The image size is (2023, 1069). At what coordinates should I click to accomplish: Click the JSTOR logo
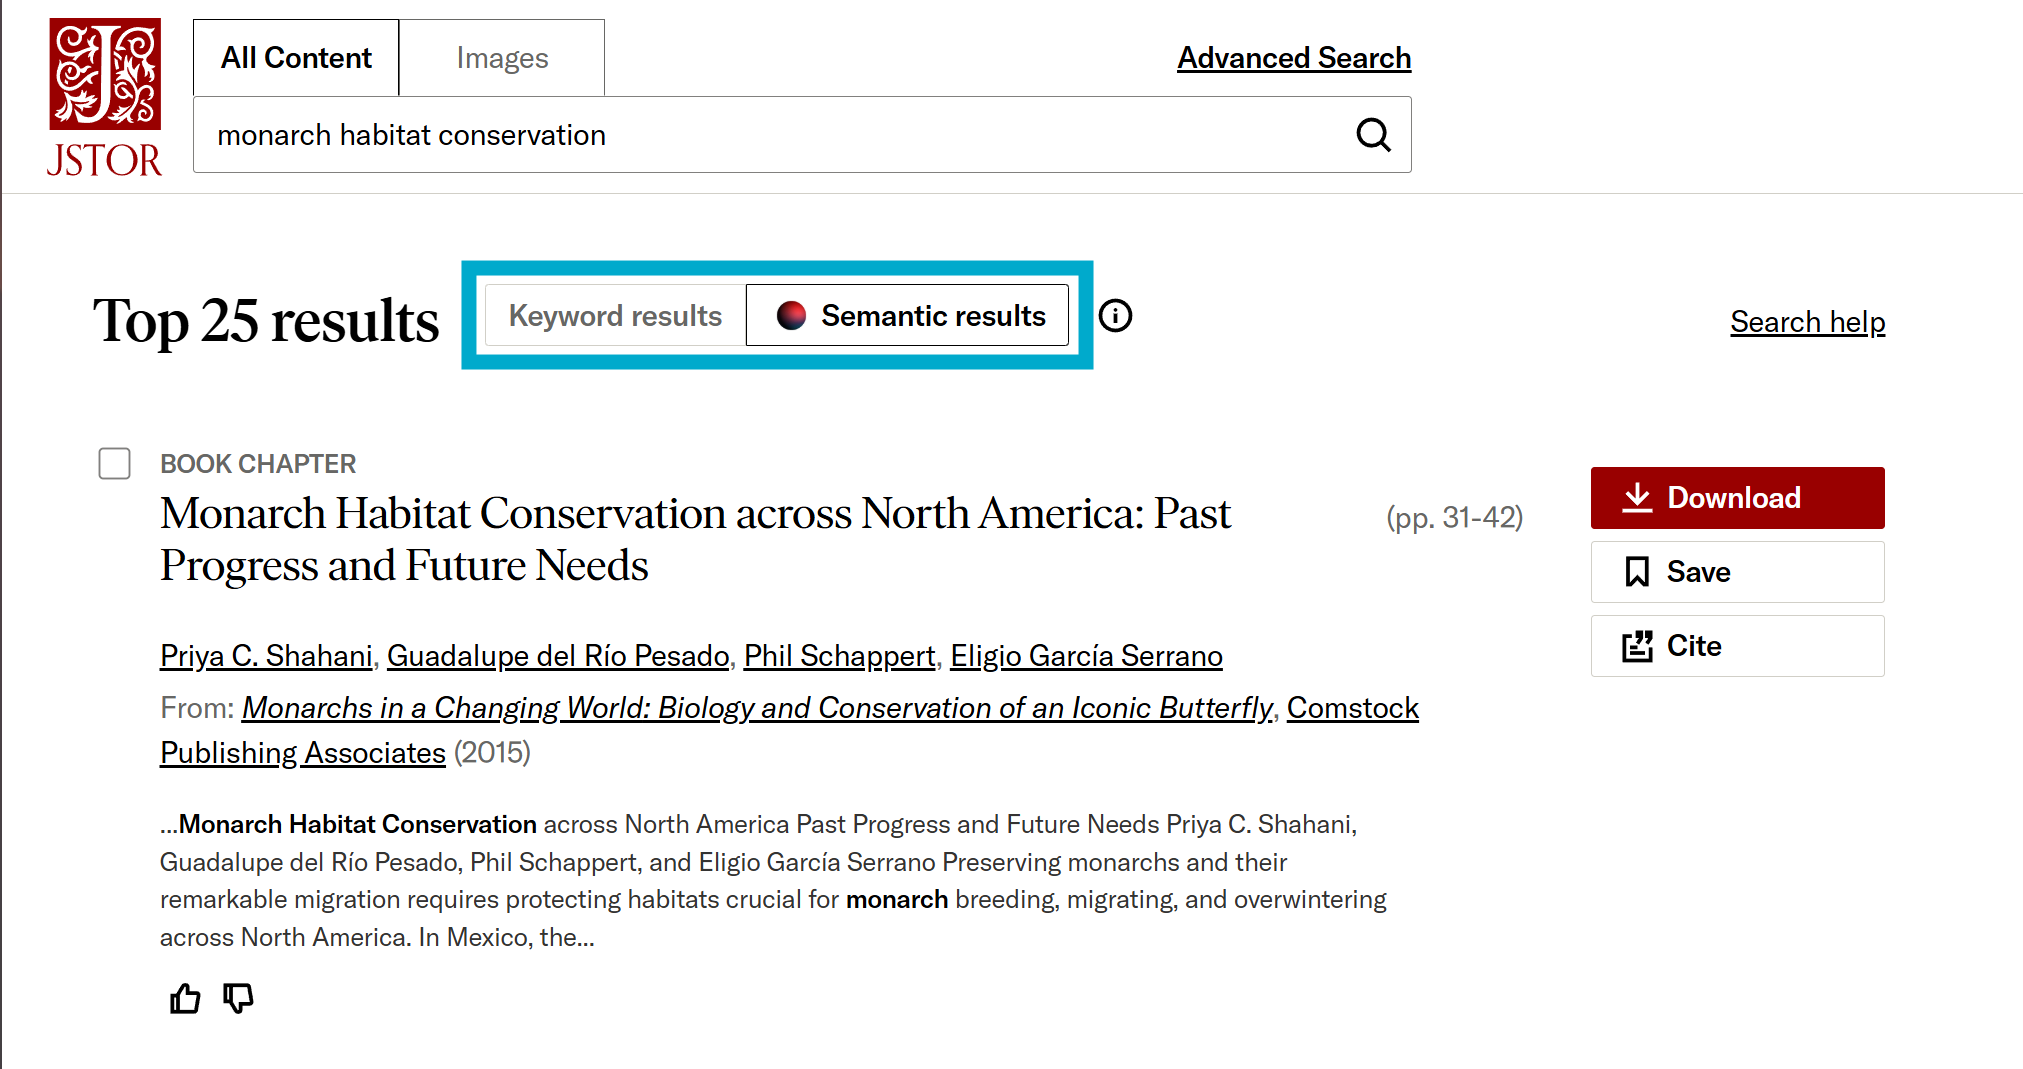pos(105,97)
